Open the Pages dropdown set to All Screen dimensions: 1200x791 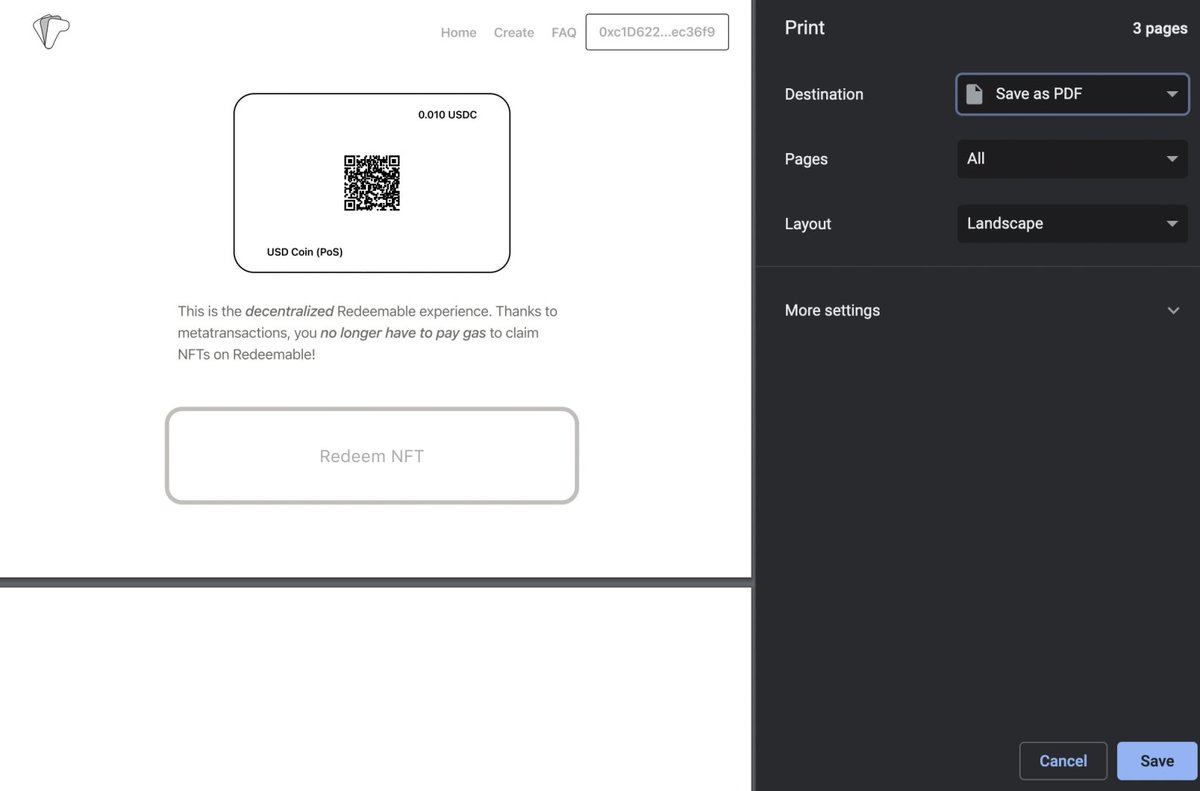point(1072,159)
